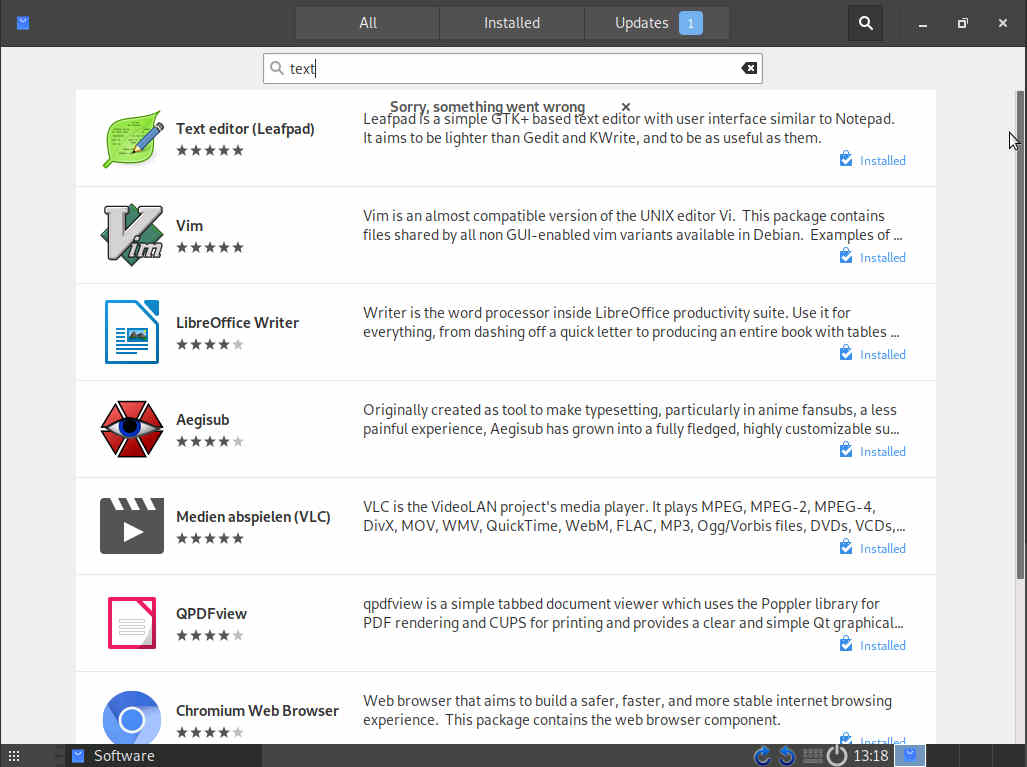Image resolution: width=1027 pixels, height=767 pixels.
Task: Open the applications grid in the taskbar
Action: [14, 756]
